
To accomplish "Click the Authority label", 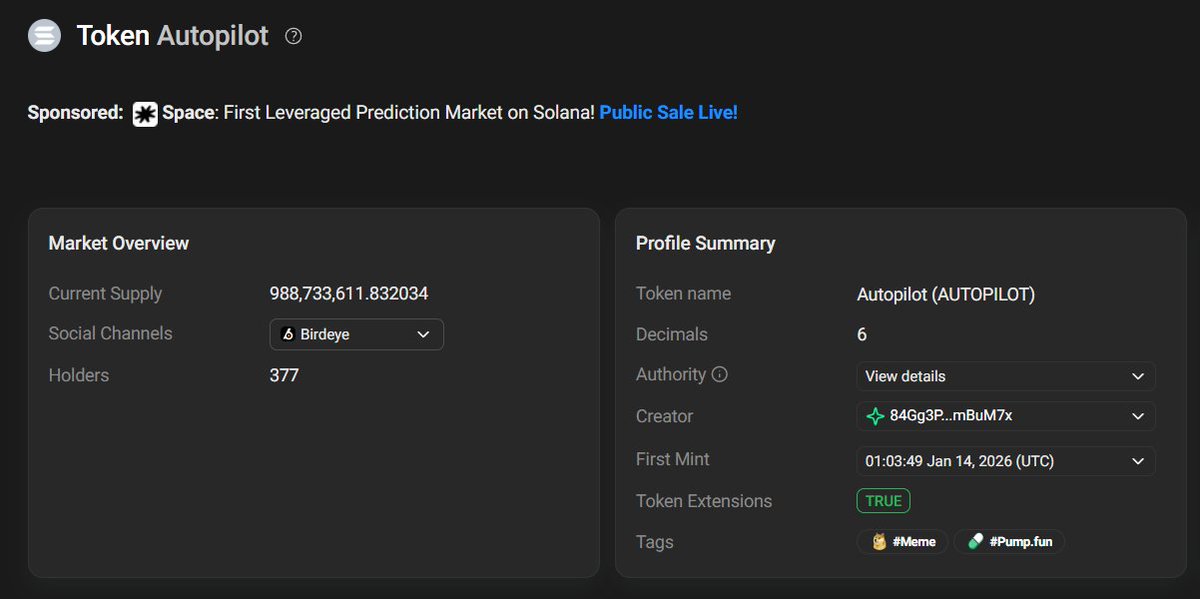I will click(671, 375).
